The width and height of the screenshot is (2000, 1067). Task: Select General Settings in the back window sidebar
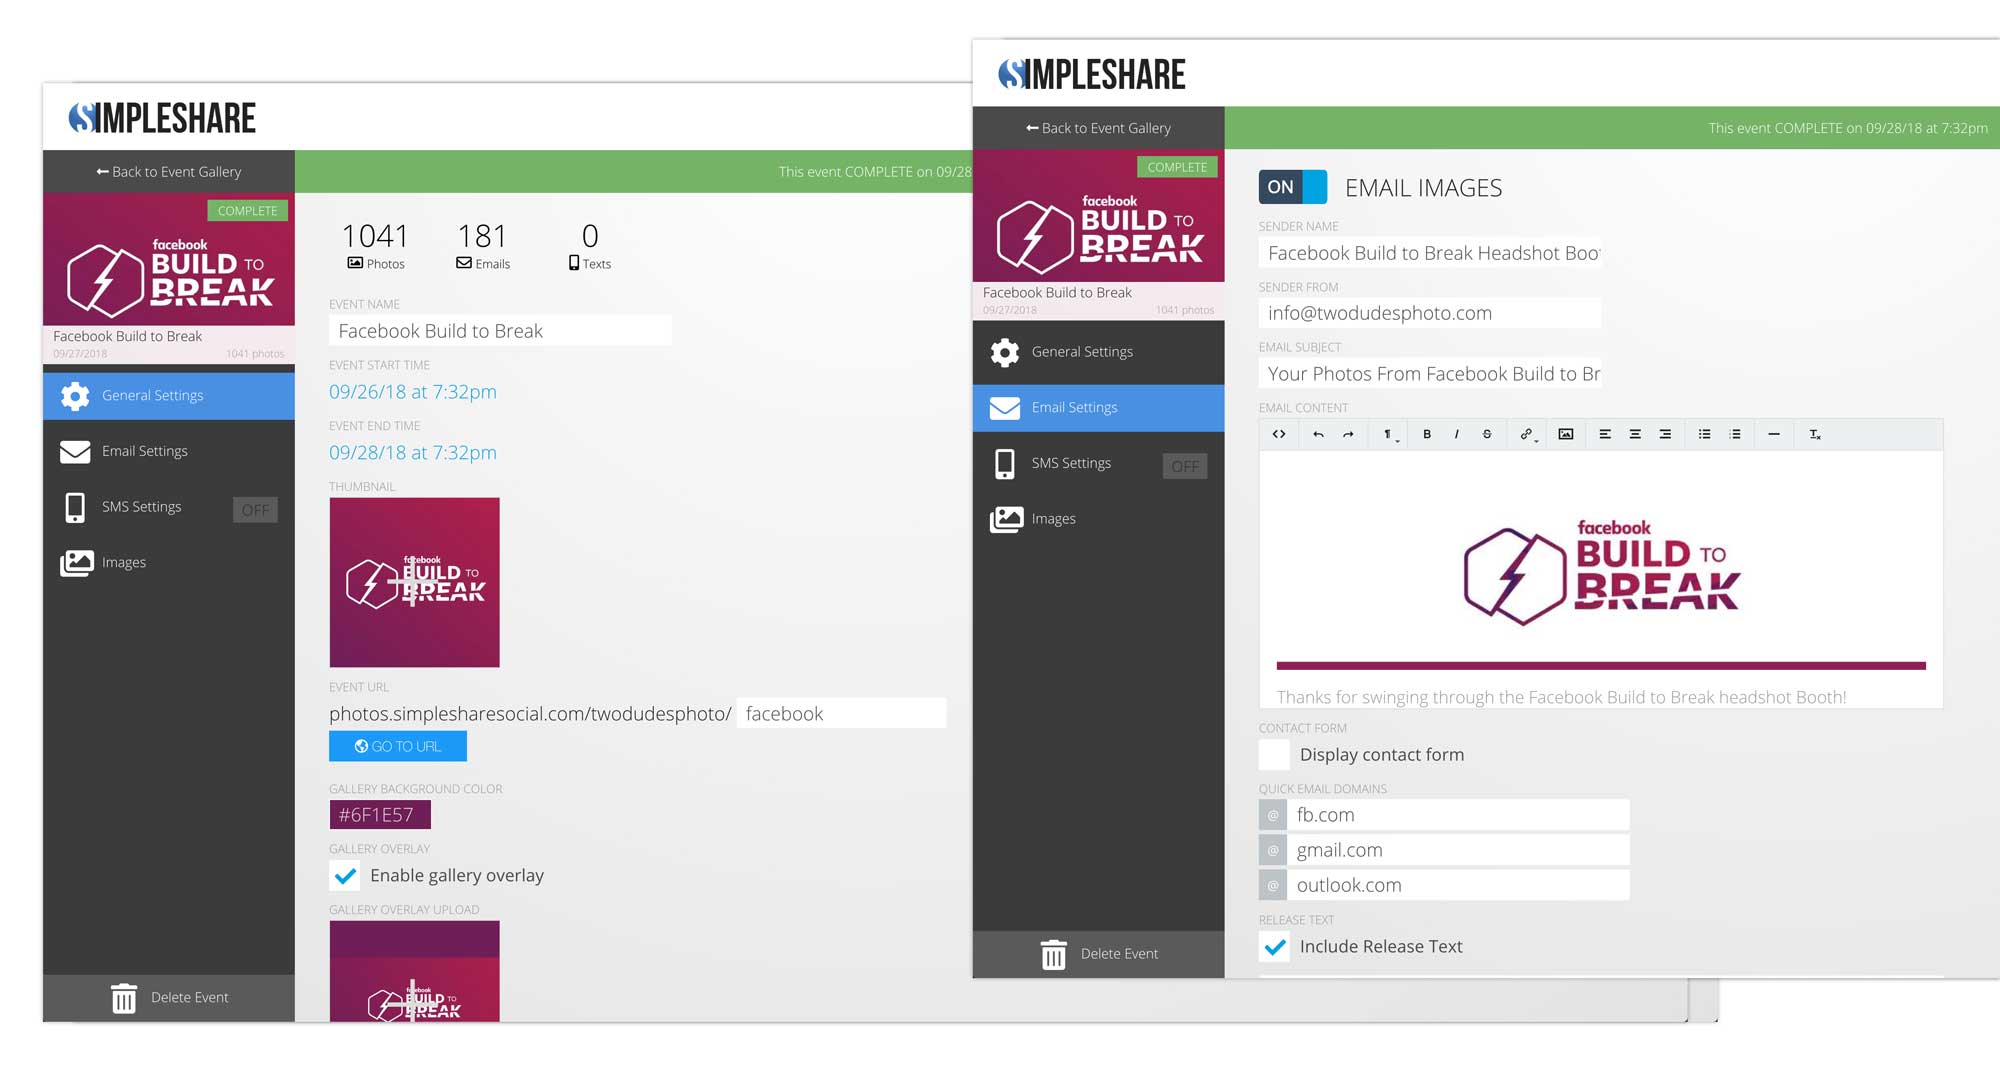tap(169, 396)
